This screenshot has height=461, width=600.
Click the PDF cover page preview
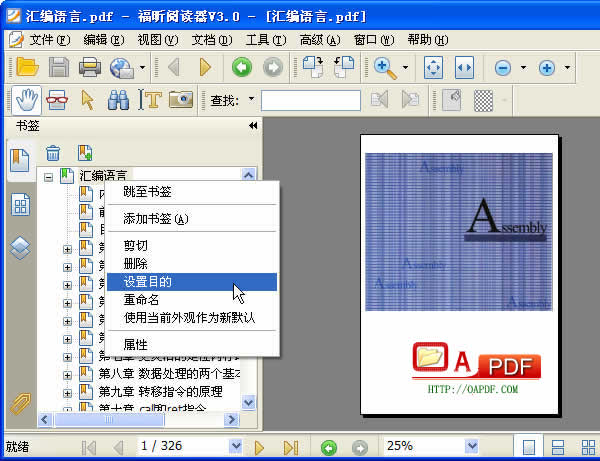click(x=459, y=274)
